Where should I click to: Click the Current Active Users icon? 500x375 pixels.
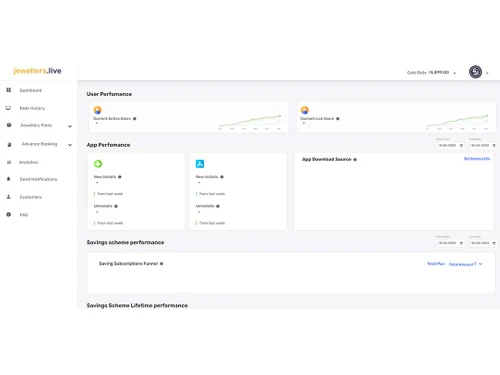coord(98,110)
